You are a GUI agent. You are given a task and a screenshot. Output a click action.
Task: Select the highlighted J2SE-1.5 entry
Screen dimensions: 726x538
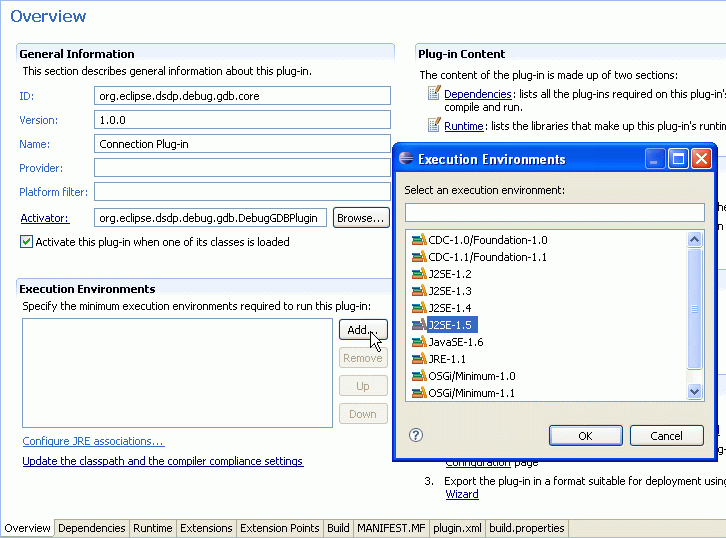(x=451, y=325)
